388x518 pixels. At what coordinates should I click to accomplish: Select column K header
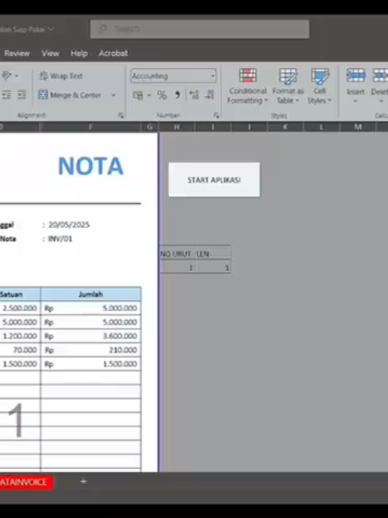tap(285, 127)
